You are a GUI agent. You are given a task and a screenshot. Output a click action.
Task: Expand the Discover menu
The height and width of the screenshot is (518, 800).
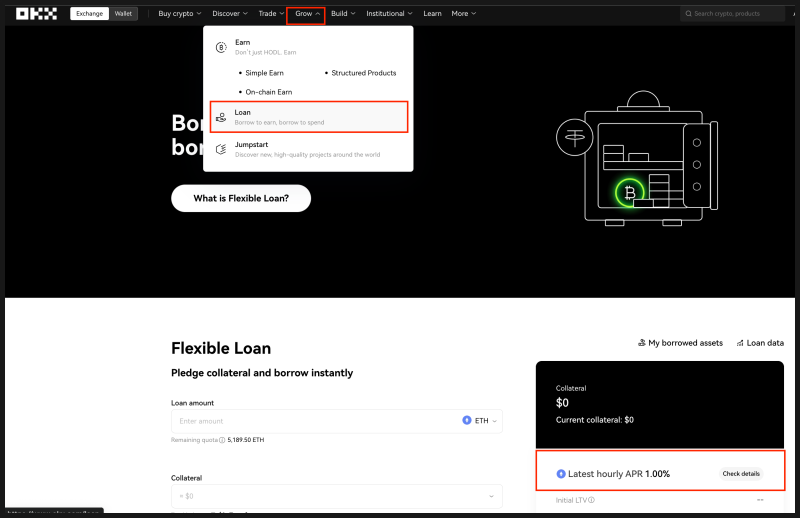tap(230, 14)
